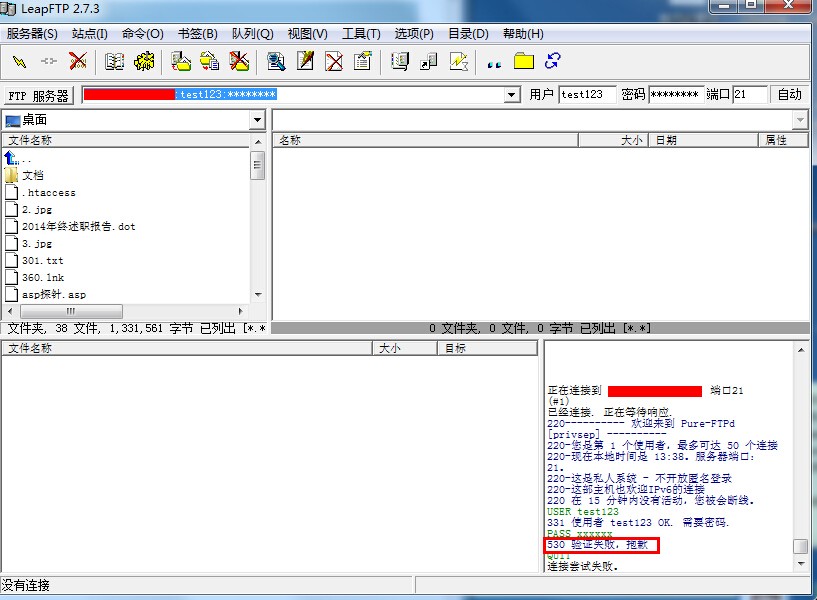Click the disconnect red X icon

click(x=78, y=61)
